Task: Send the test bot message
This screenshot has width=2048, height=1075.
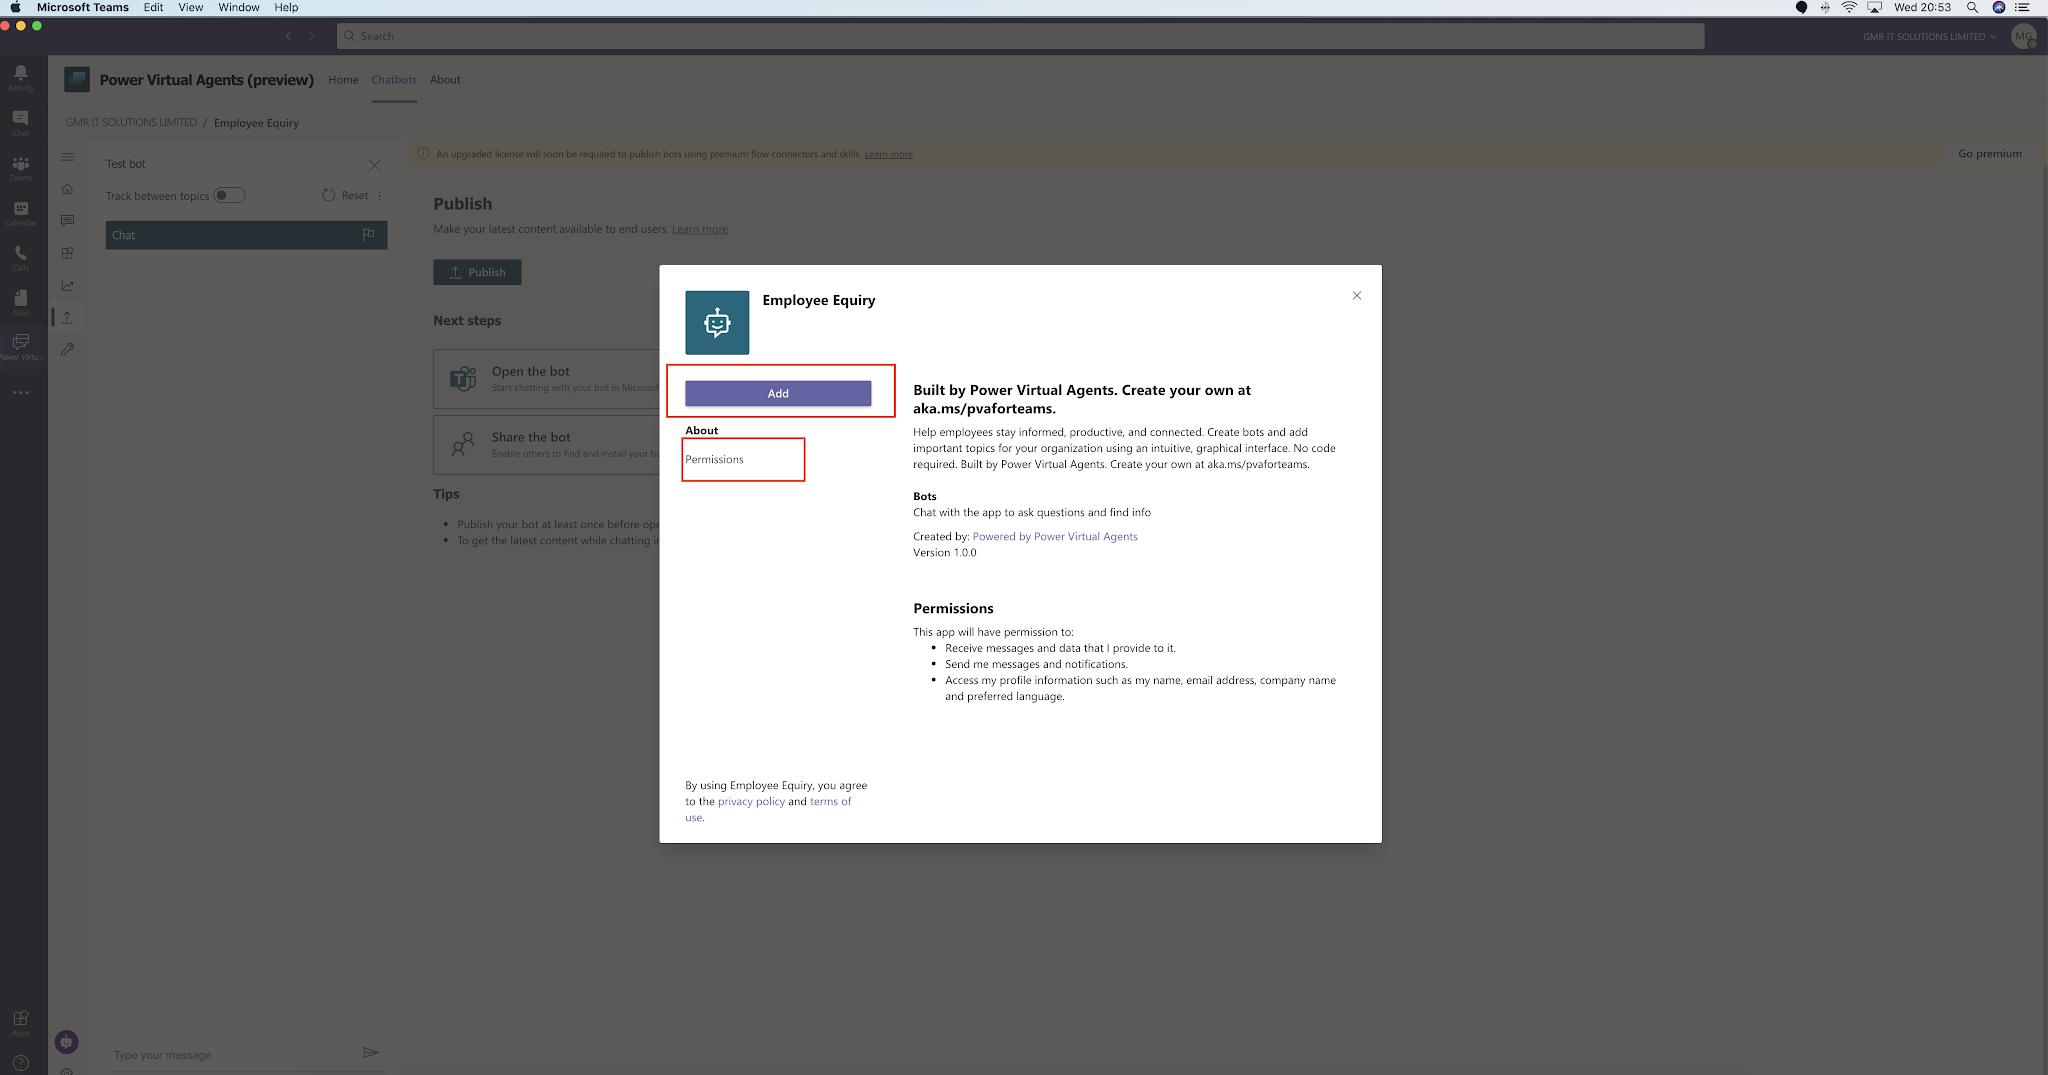Action: [370, 1052]
